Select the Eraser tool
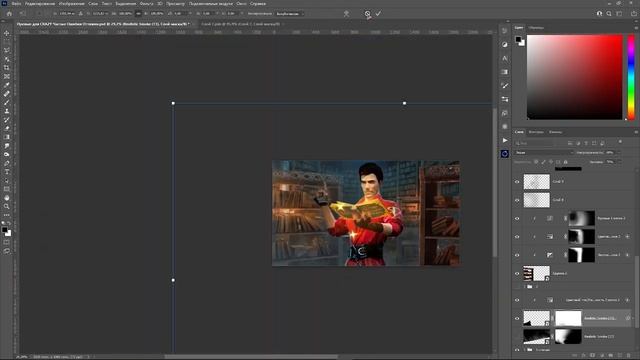This screenshot has height=360, width=640. click(x=7, y=128)
